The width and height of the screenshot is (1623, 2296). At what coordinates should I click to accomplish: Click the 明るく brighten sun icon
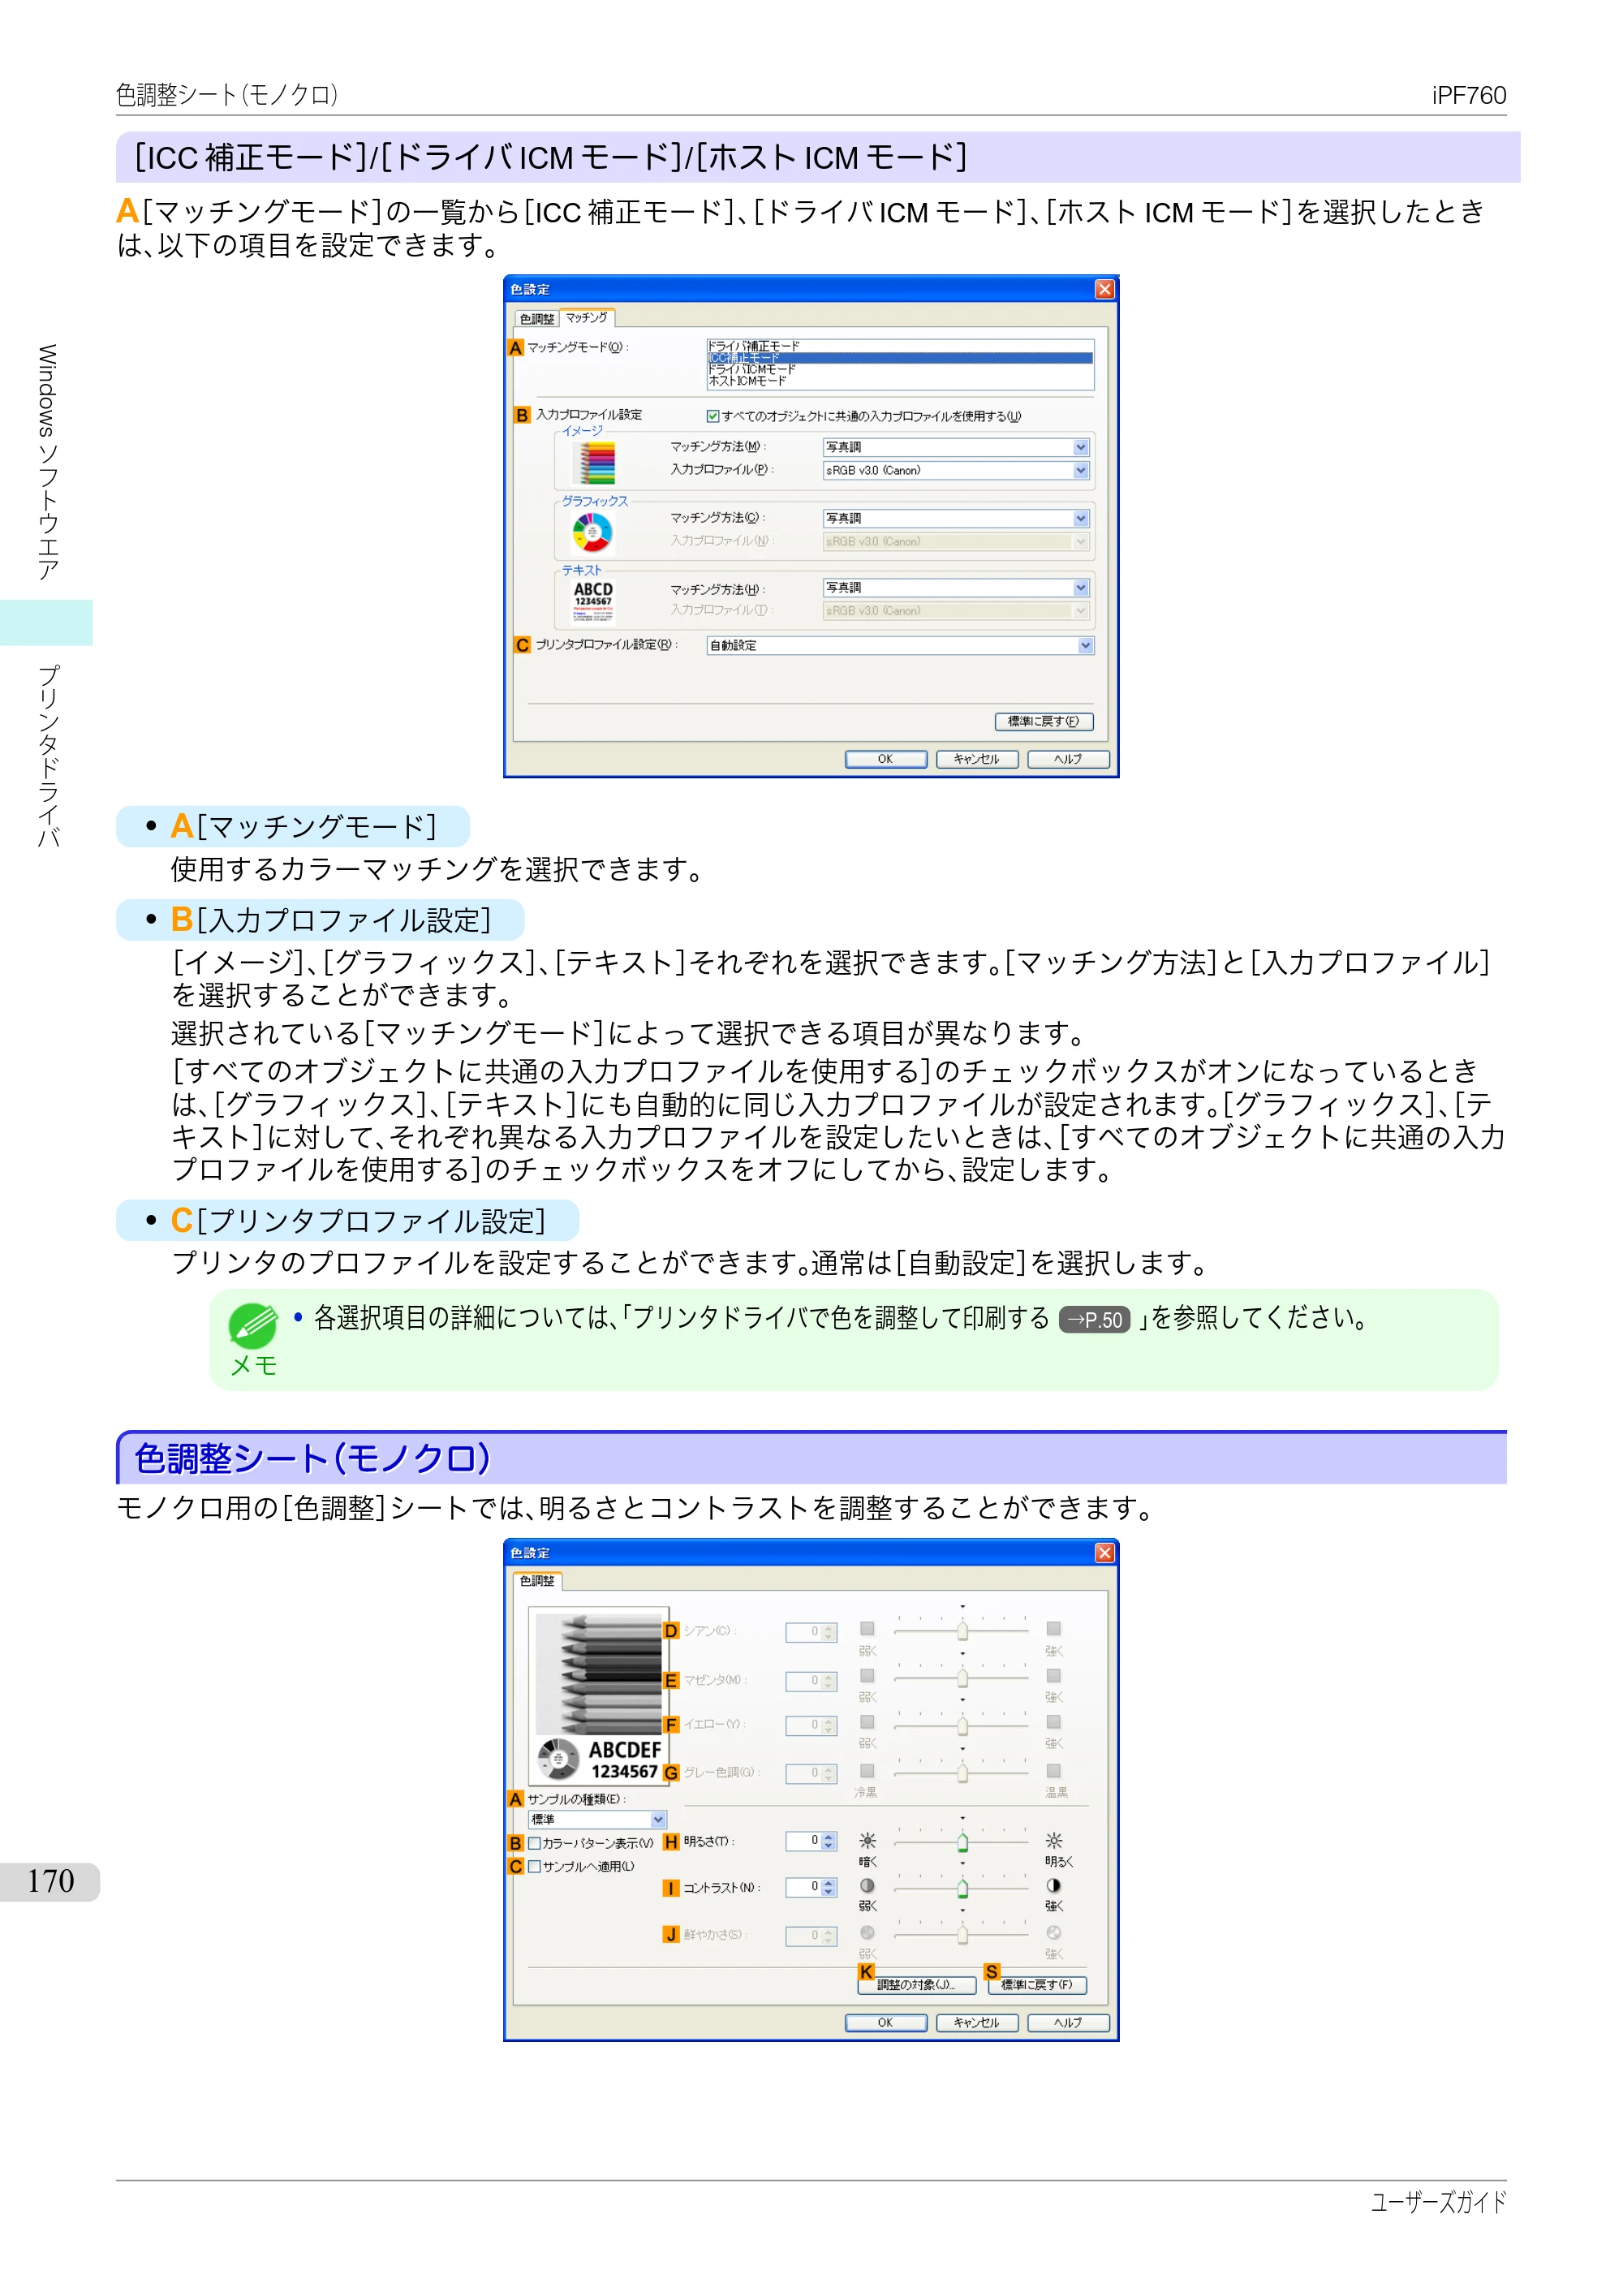pos(1053,1841)
